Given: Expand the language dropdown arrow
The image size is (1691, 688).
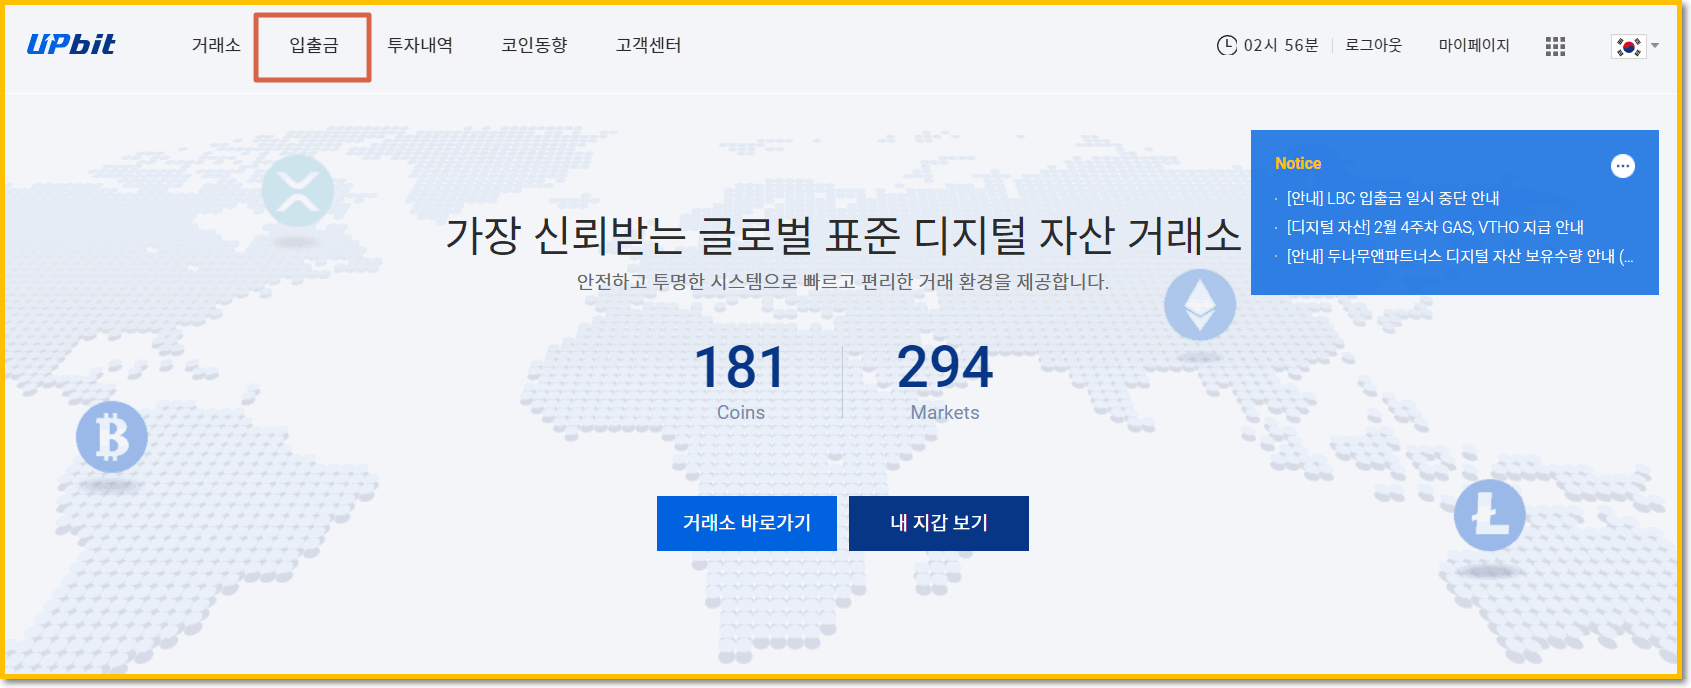Looking at the screenshot, I should pyautogui.click(x=1655, y=46).
